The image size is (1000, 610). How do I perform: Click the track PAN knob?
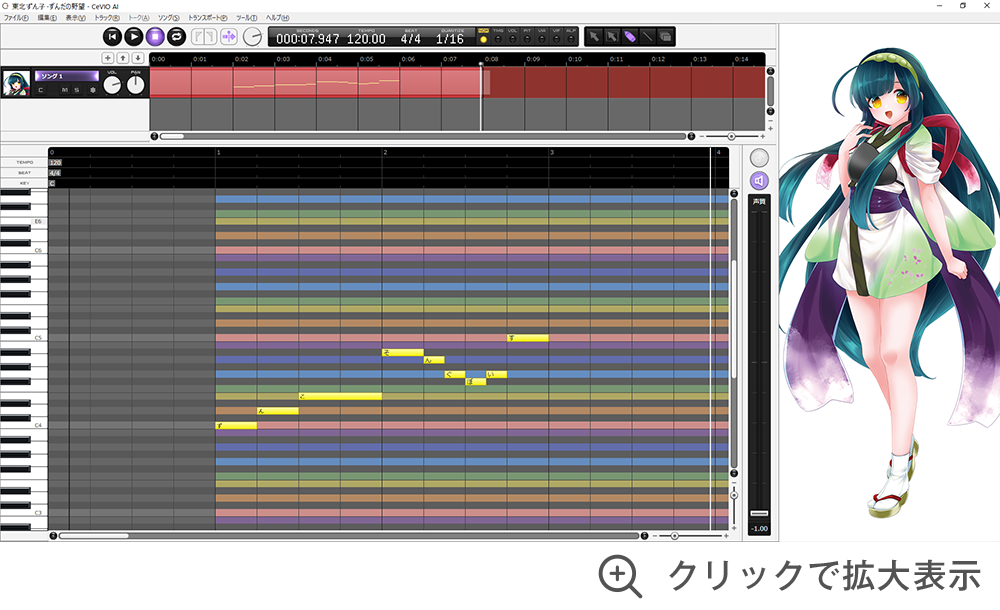click(x=136, y=85)
